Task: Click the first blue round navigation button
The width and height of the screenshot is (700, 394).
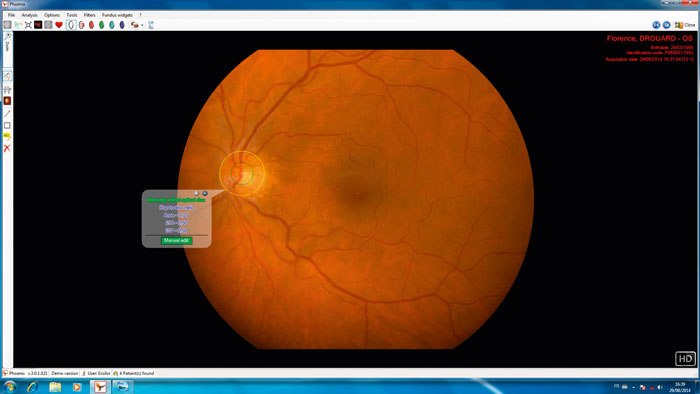Action: pyautogui.click(x=656, y=25)
